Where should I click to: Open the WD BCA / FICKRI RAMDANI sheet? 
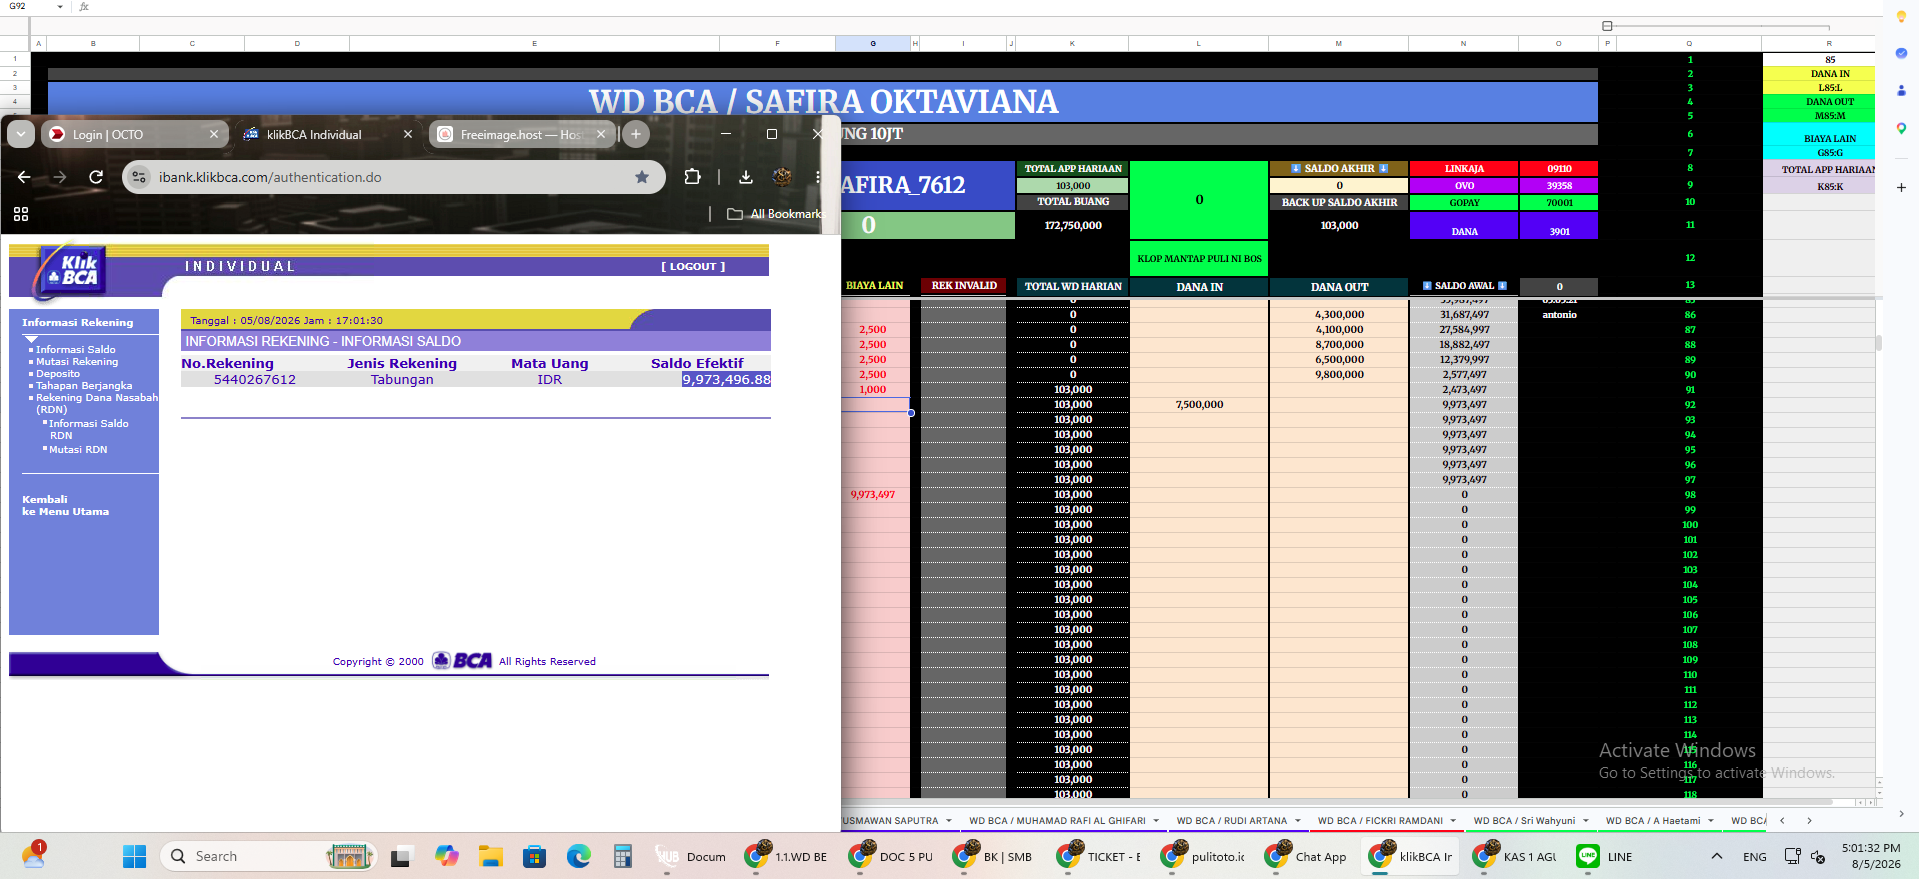pos(1380,821)
